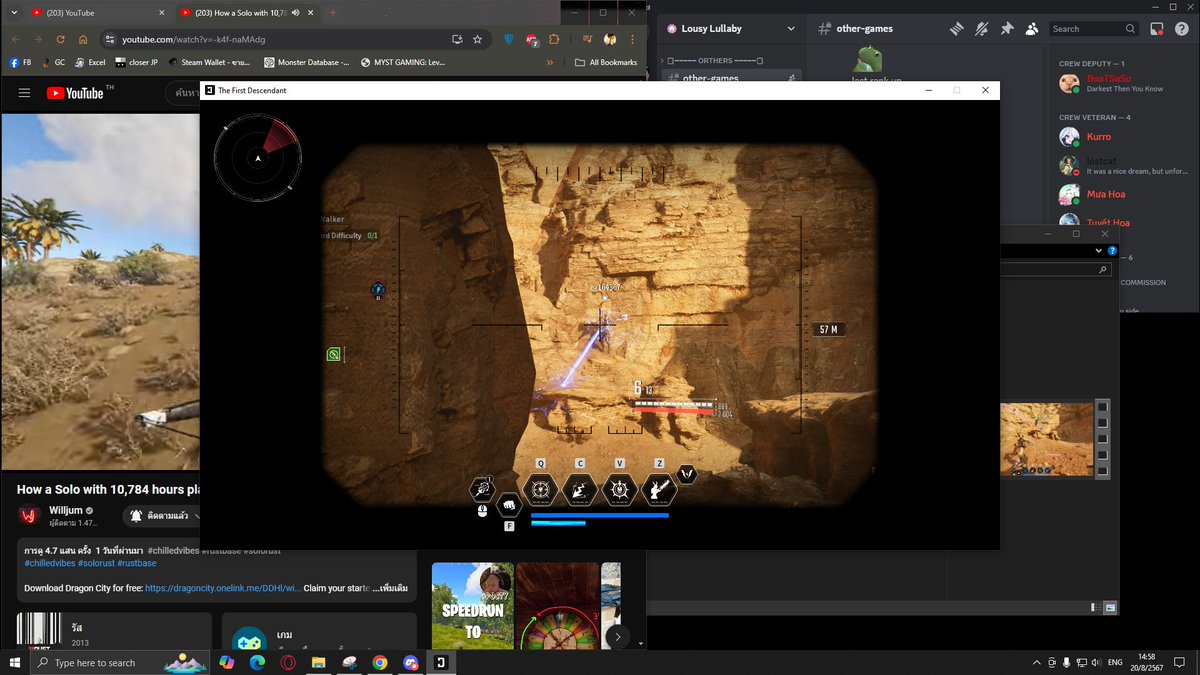
Task: Show hidden bookmarks overflow chevron
Action: coord(549,62)
